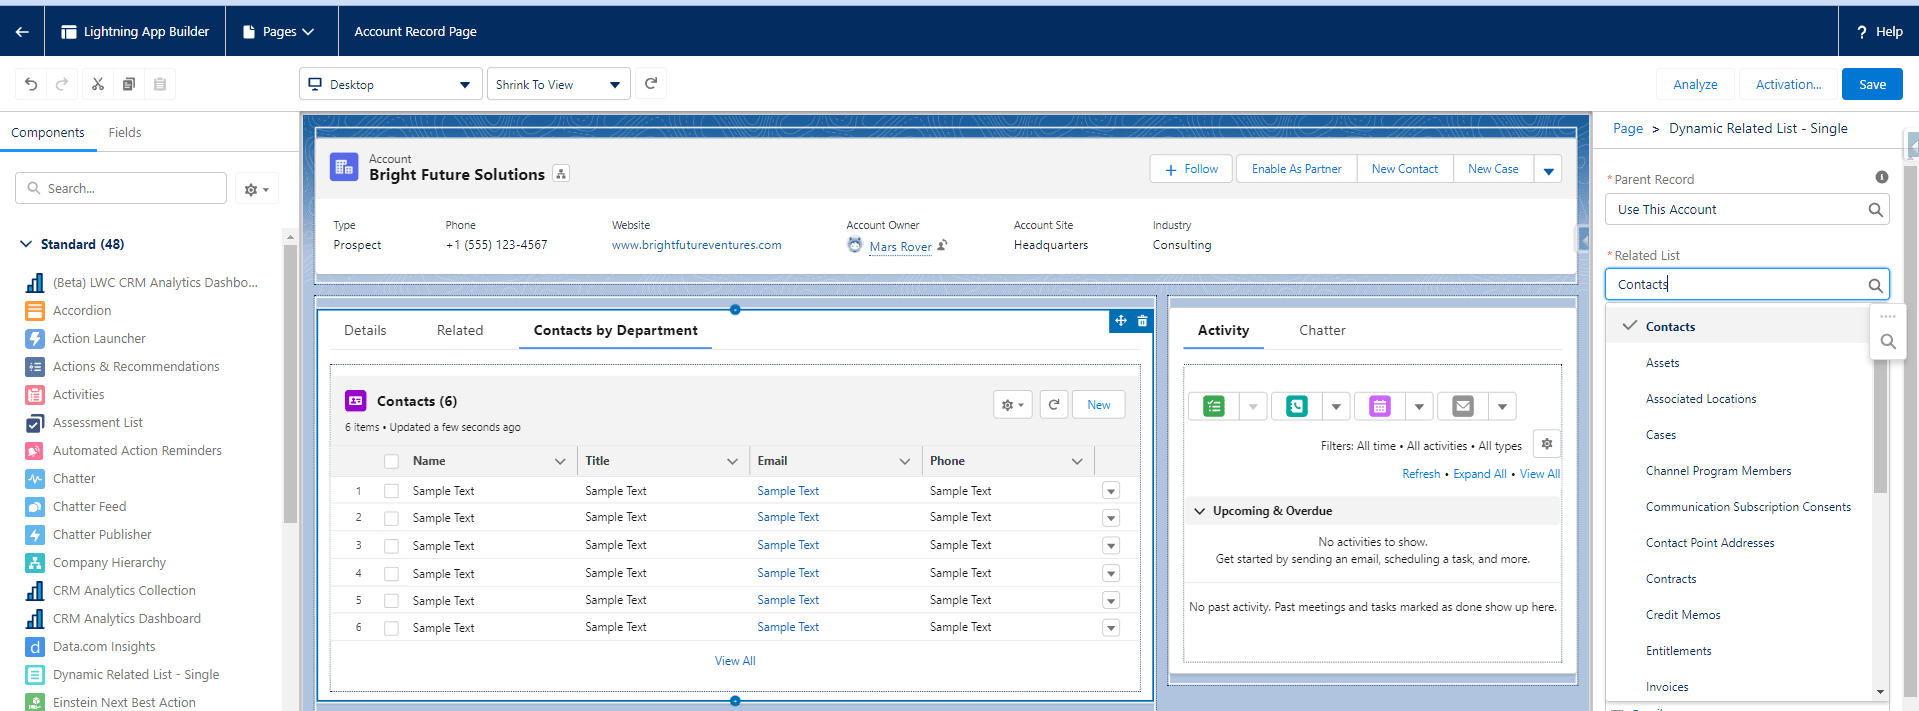
Task: Check the row 4 contact checkbox
Action: click(x=391, y=574)
